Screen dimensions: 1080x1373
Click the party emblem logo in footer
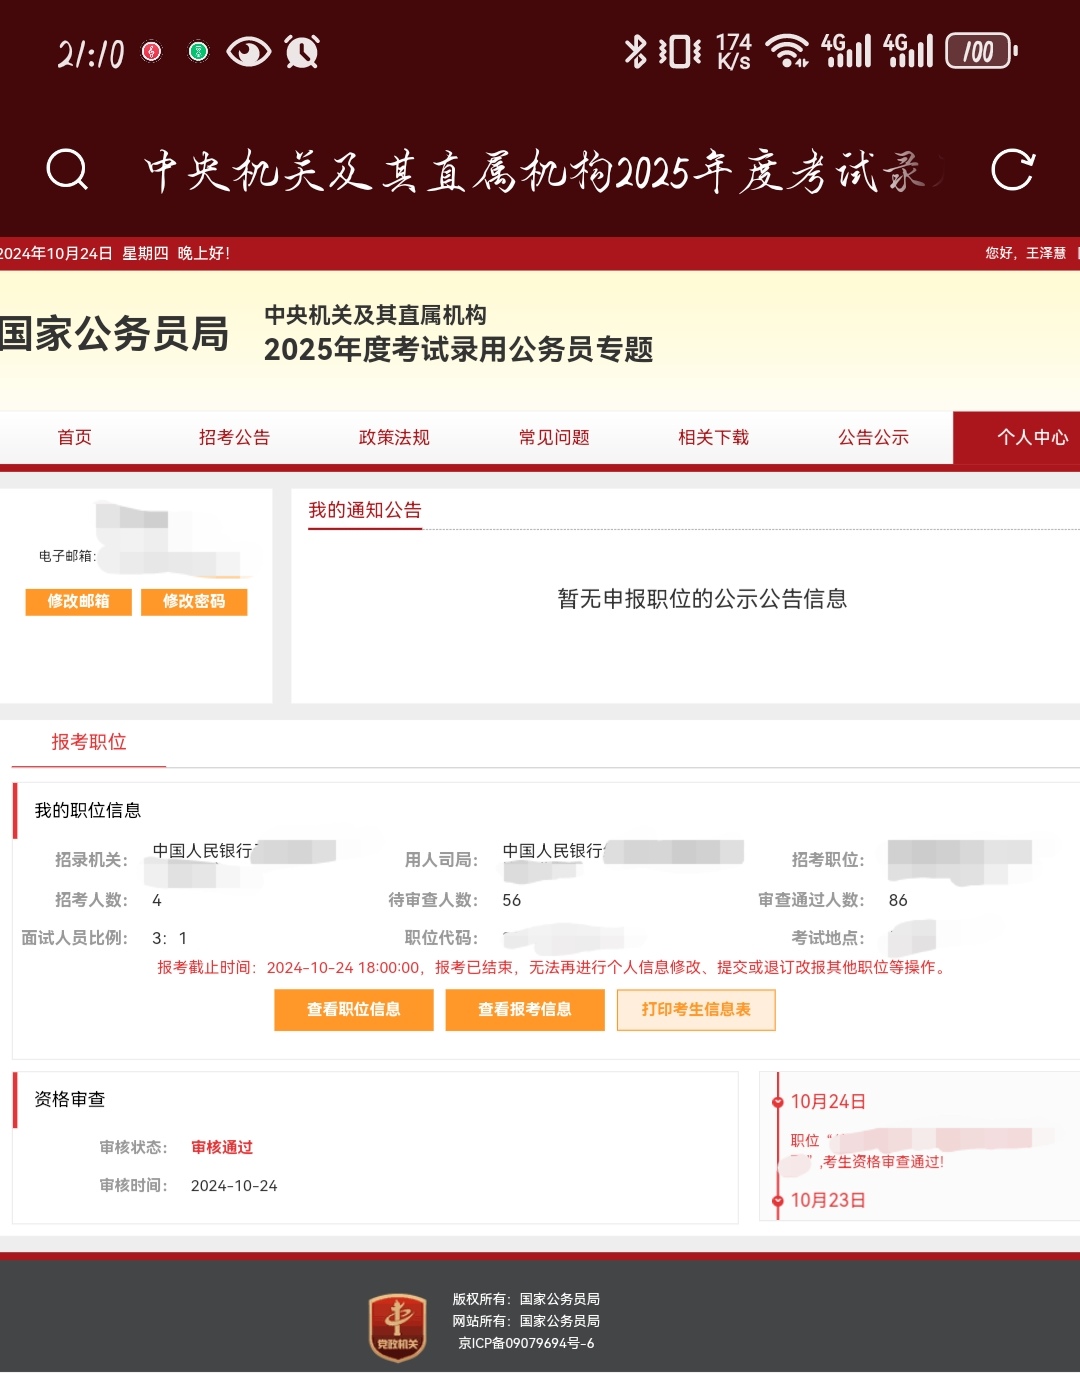click(398, 1326)
